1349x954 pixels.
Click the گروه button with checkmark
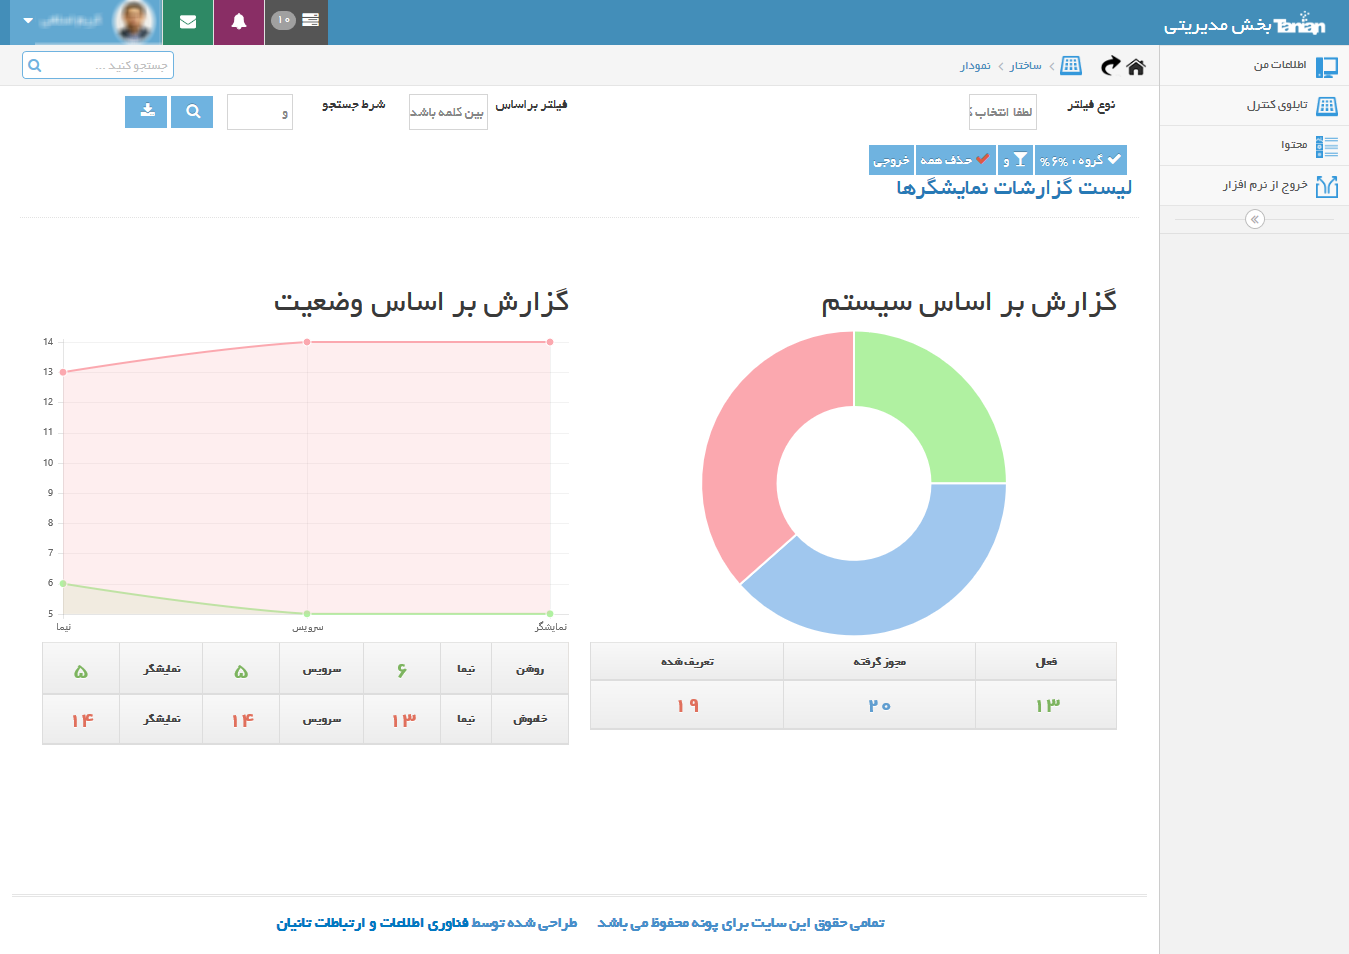[x=1081, y=160]
